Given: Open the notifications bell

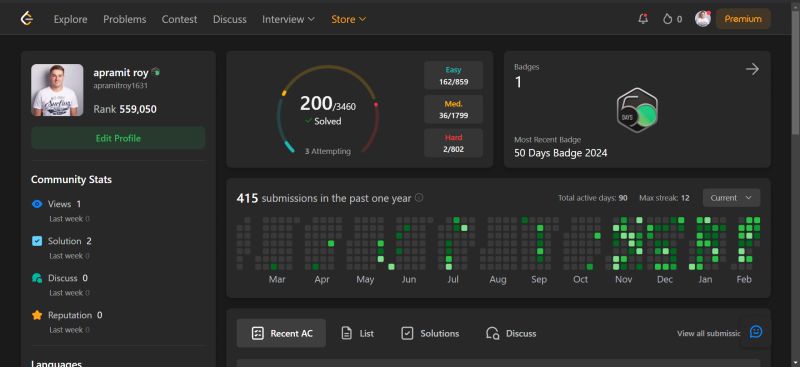Looking at the screenshot, I should [x=643, y=19].
